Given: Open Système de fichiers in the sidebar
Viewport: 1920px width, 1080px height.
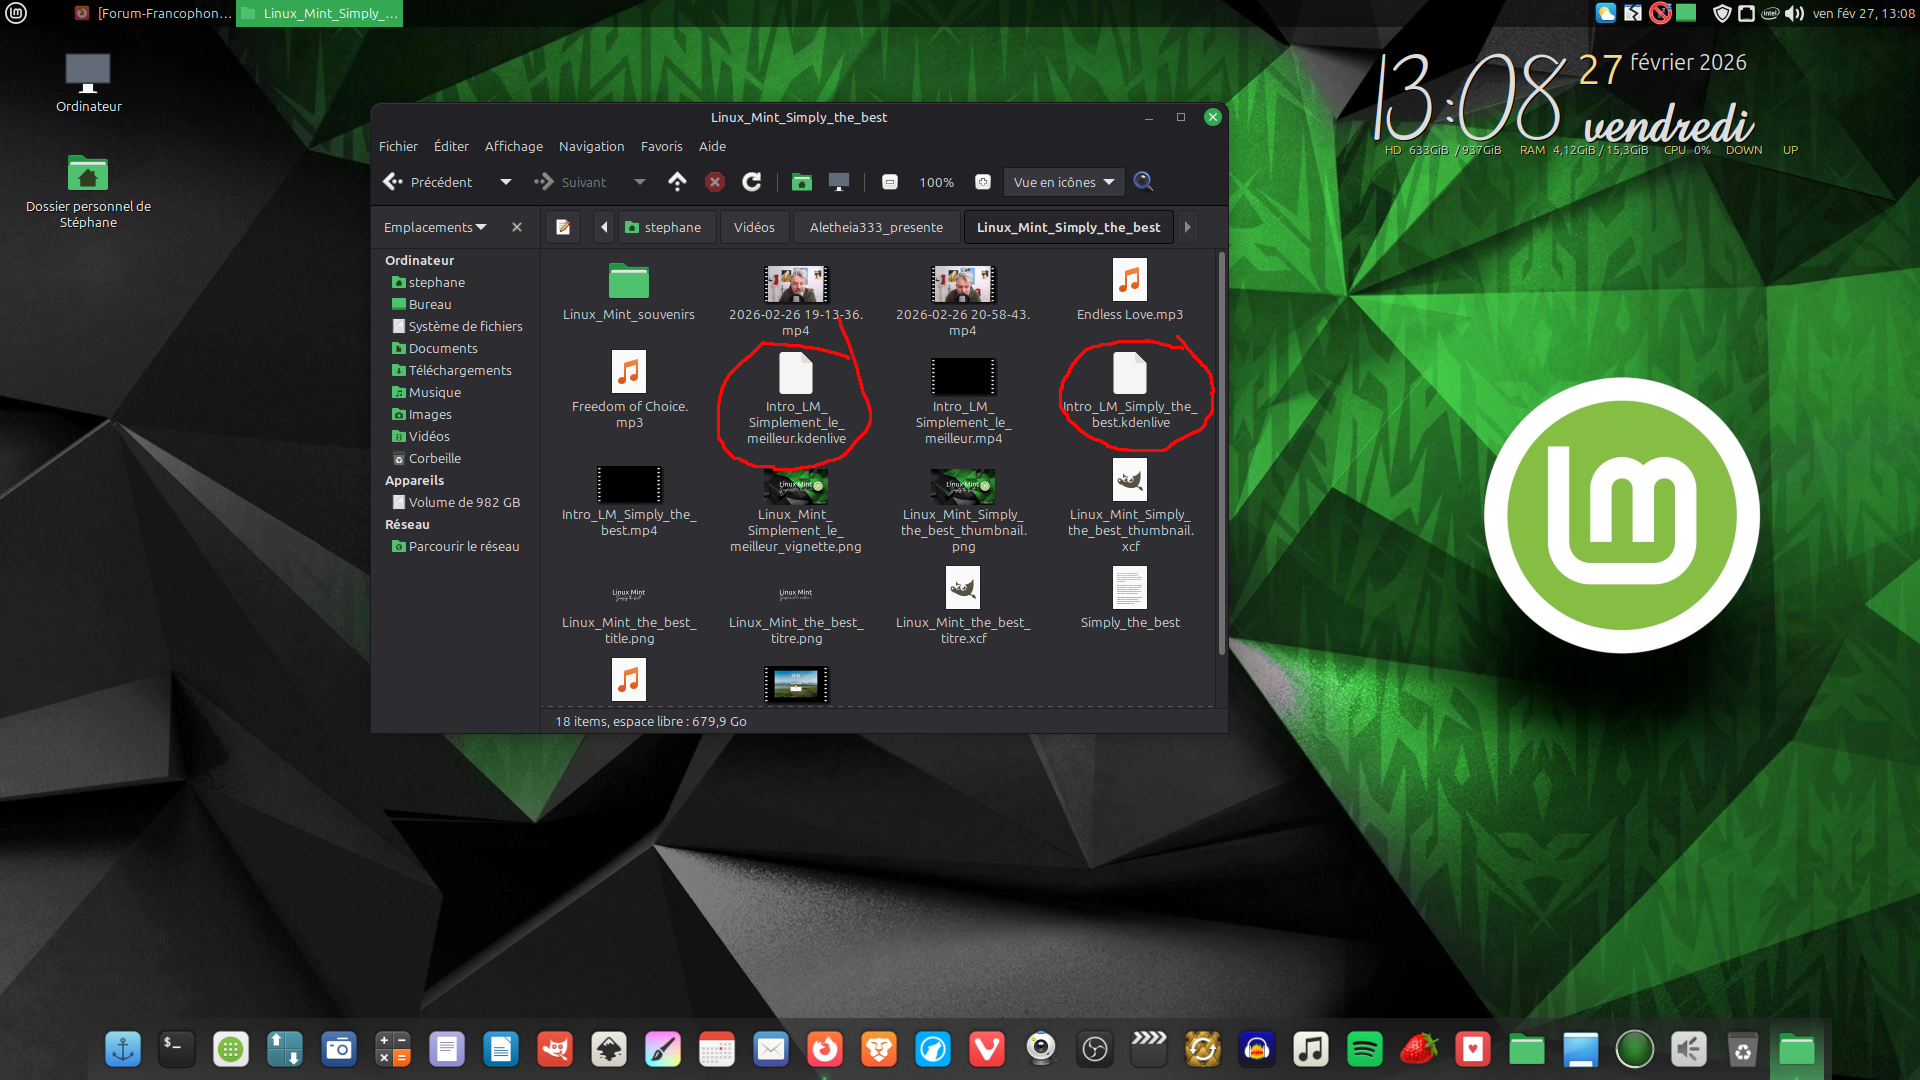Looking at the screenshot, I should (458, 327).
